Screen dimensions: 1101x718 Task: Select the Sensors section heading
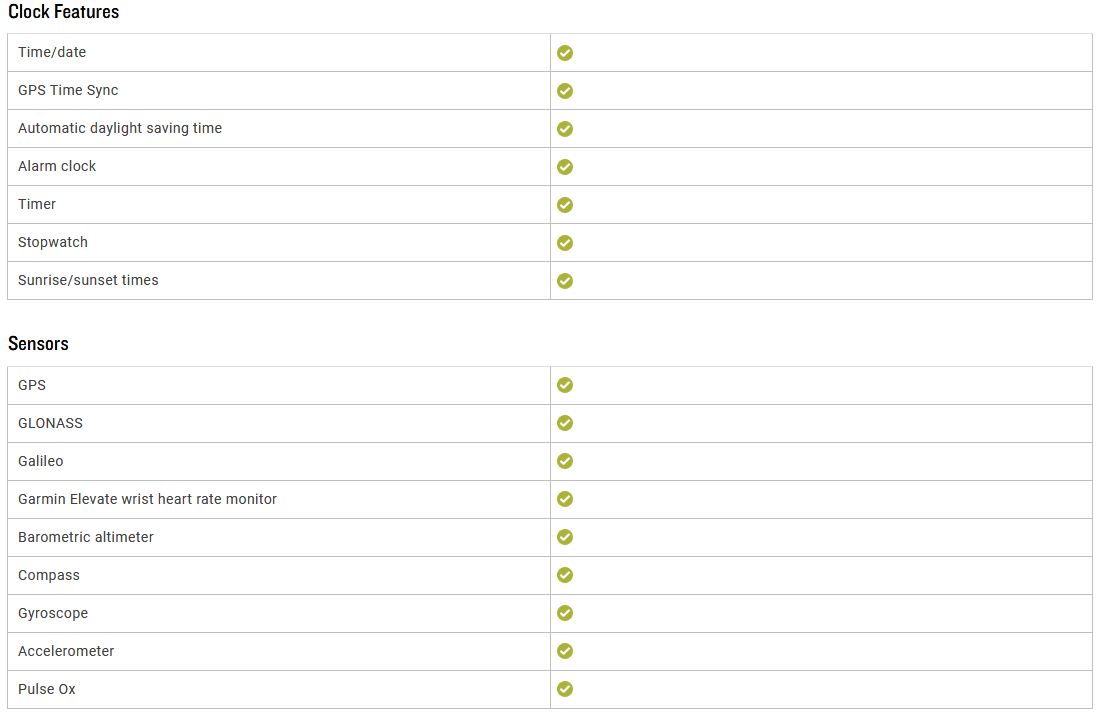[x=38, y=343]
